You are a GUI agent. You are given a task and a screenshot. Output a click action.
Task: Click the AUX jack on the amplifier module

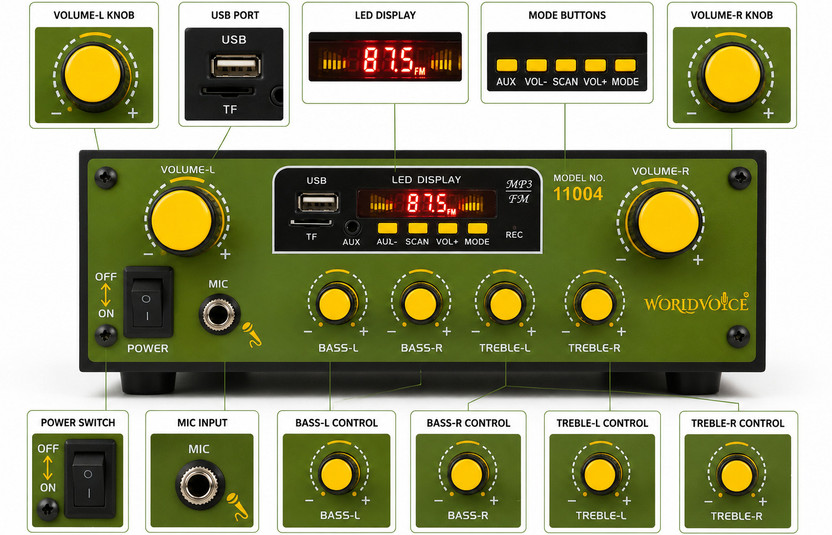point(351,228)
